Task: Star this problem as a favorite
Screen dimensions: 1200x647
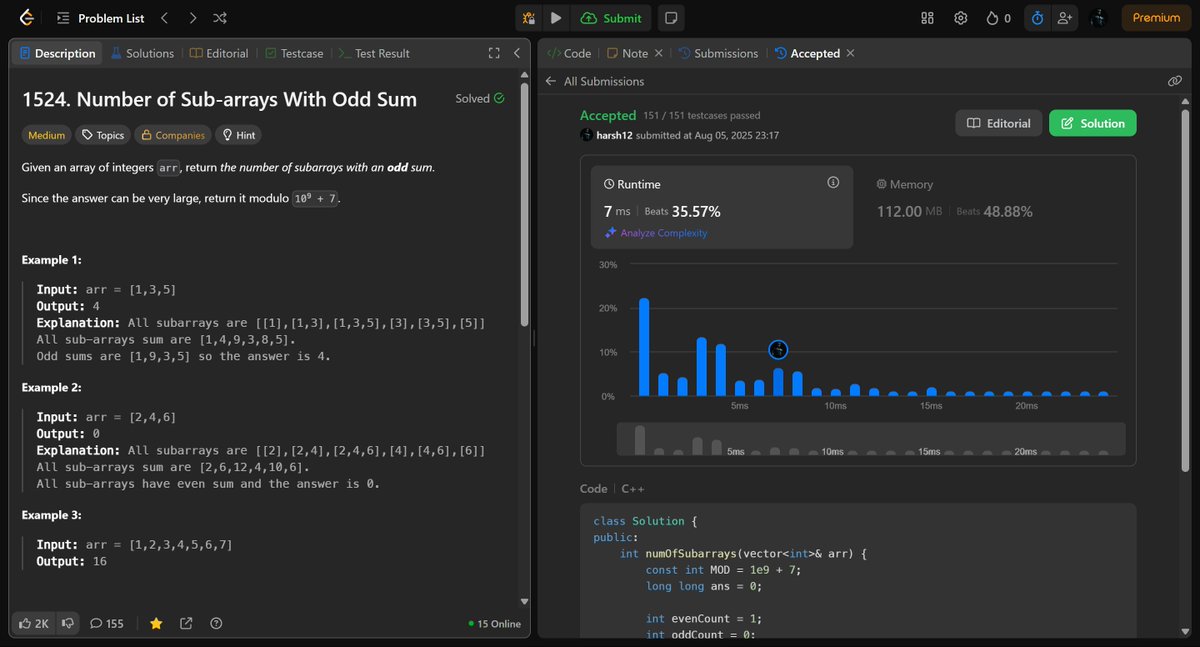Action: tap(156, 622)
